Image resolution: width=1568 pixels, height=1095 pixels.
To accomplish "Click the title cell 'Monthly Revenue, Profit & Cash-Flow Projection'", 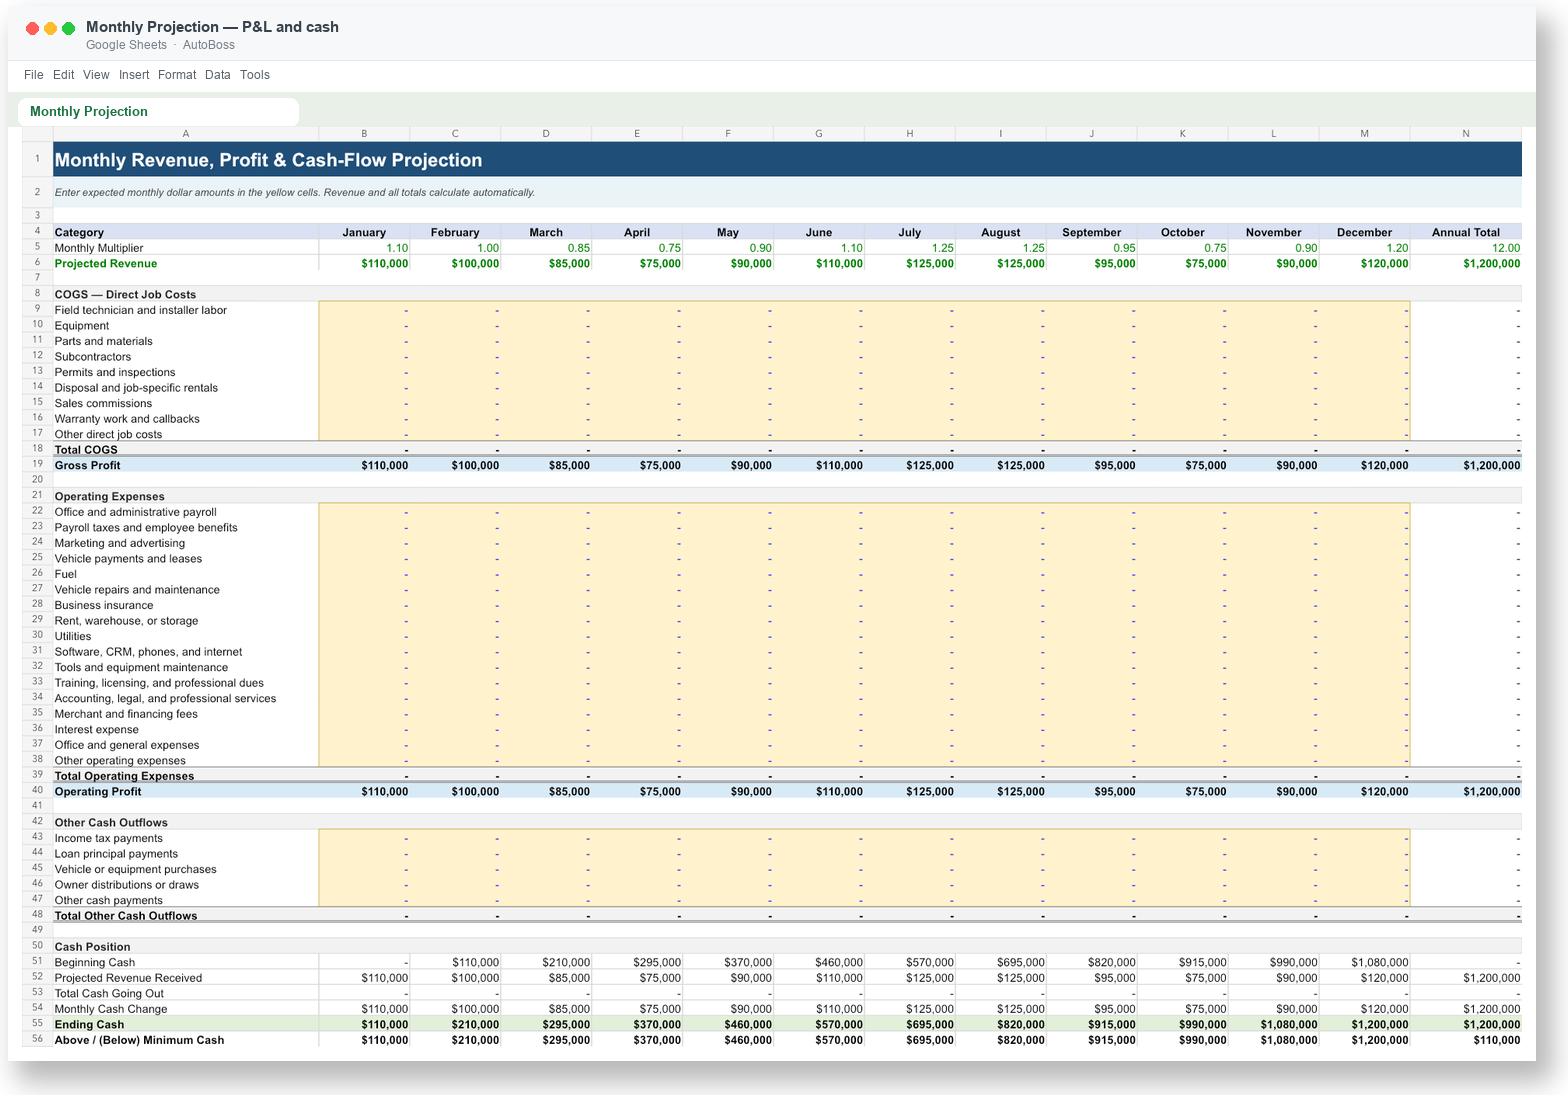I will 787,160.
